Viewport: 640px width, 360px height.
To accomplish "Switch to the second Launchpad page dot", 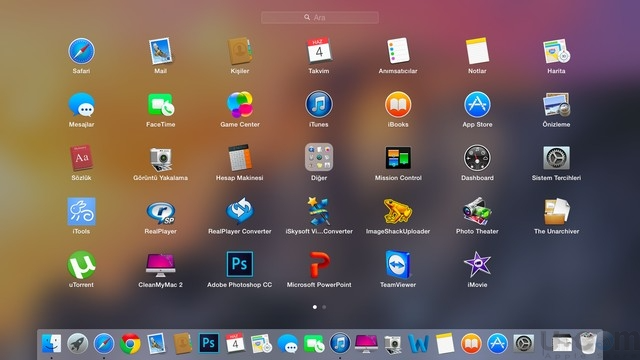I will tap(324, 307).
